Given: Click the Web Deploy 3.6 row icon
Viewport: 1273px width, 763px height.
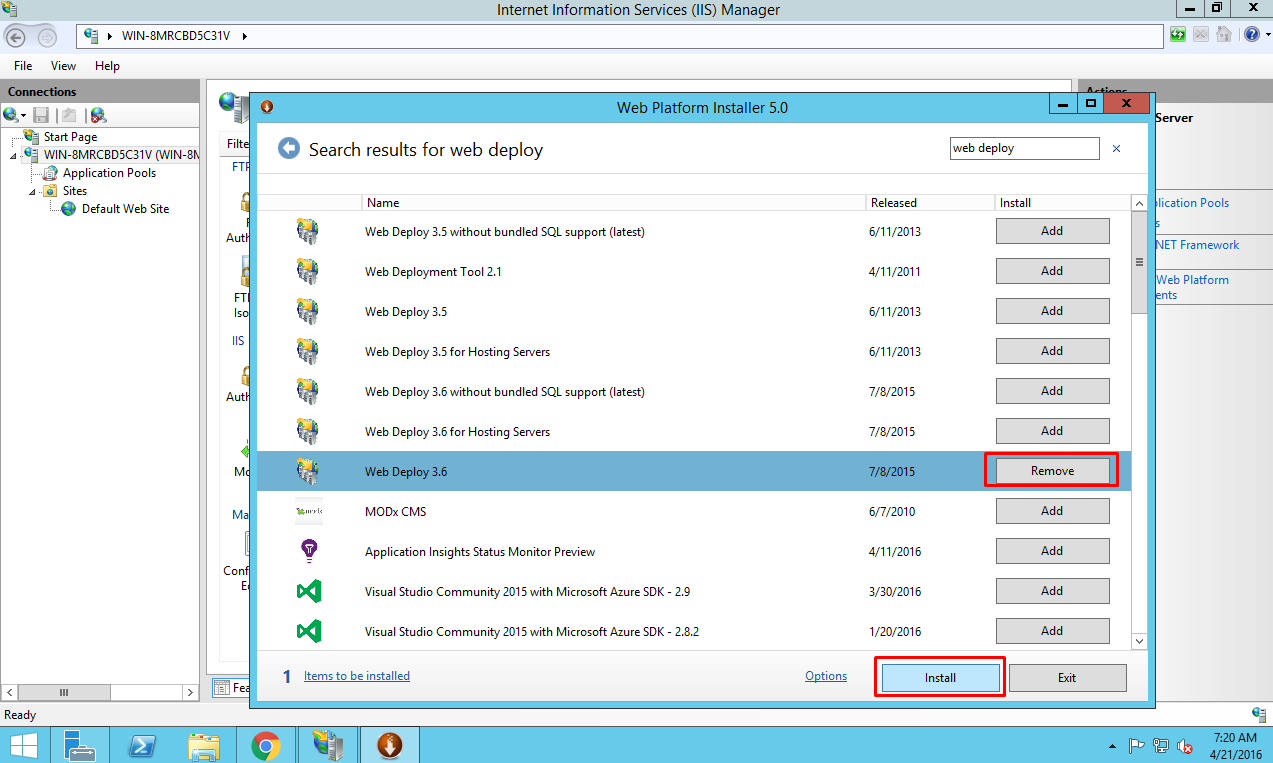Looking at the screenshot, I should tap(307, 471).
